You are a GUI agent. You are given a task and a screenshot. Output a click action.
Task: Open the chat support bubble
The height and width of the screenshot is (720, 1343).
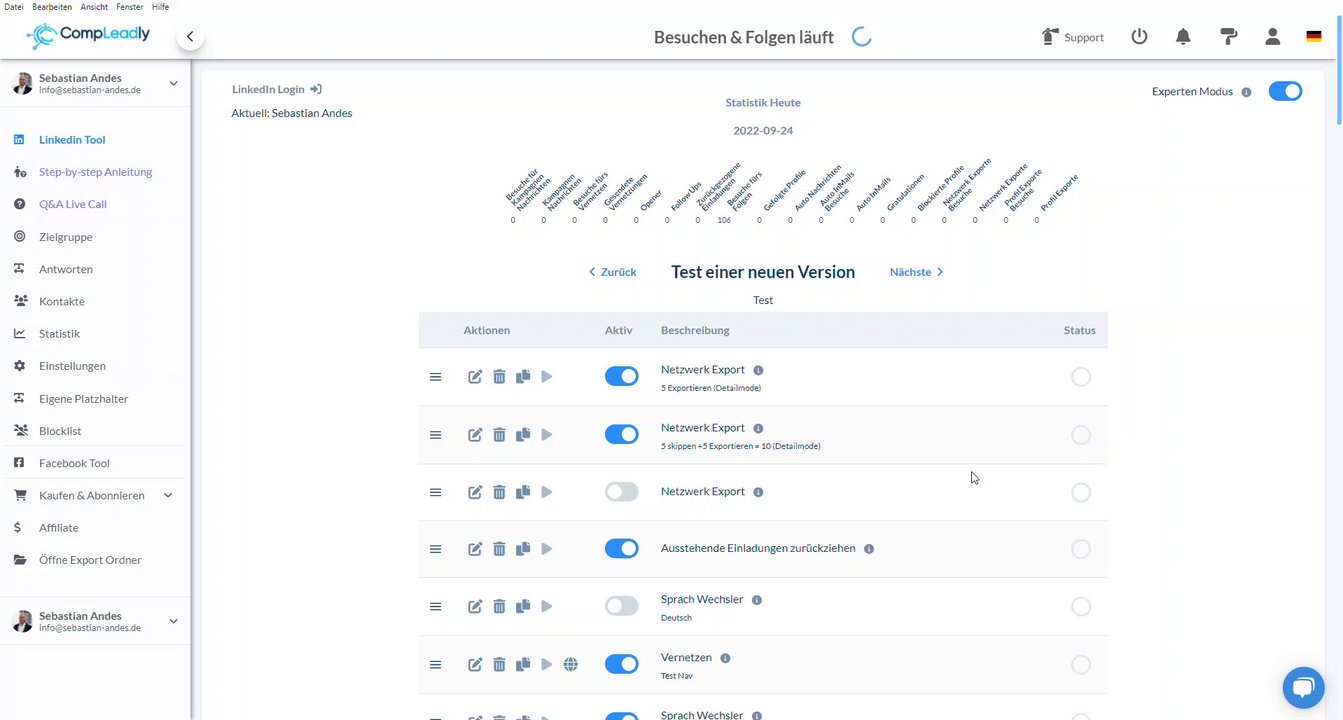1302,687
